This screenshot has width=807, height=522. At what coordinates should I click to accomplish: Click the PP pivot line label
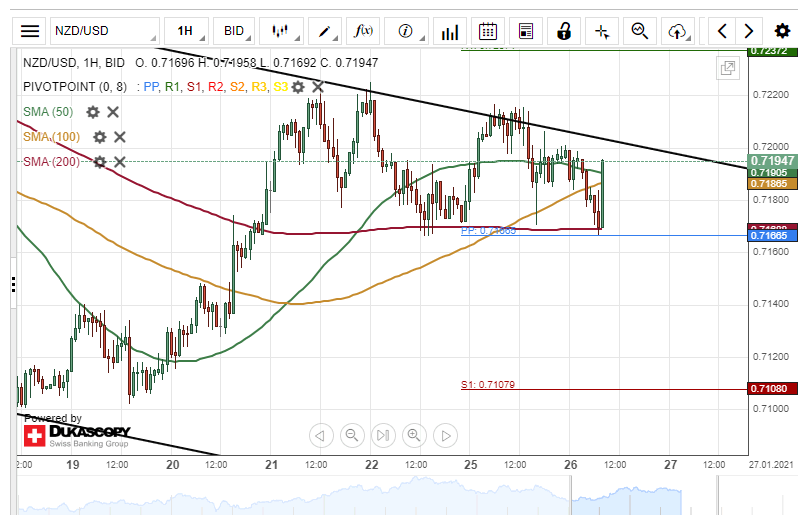[488, 231]
